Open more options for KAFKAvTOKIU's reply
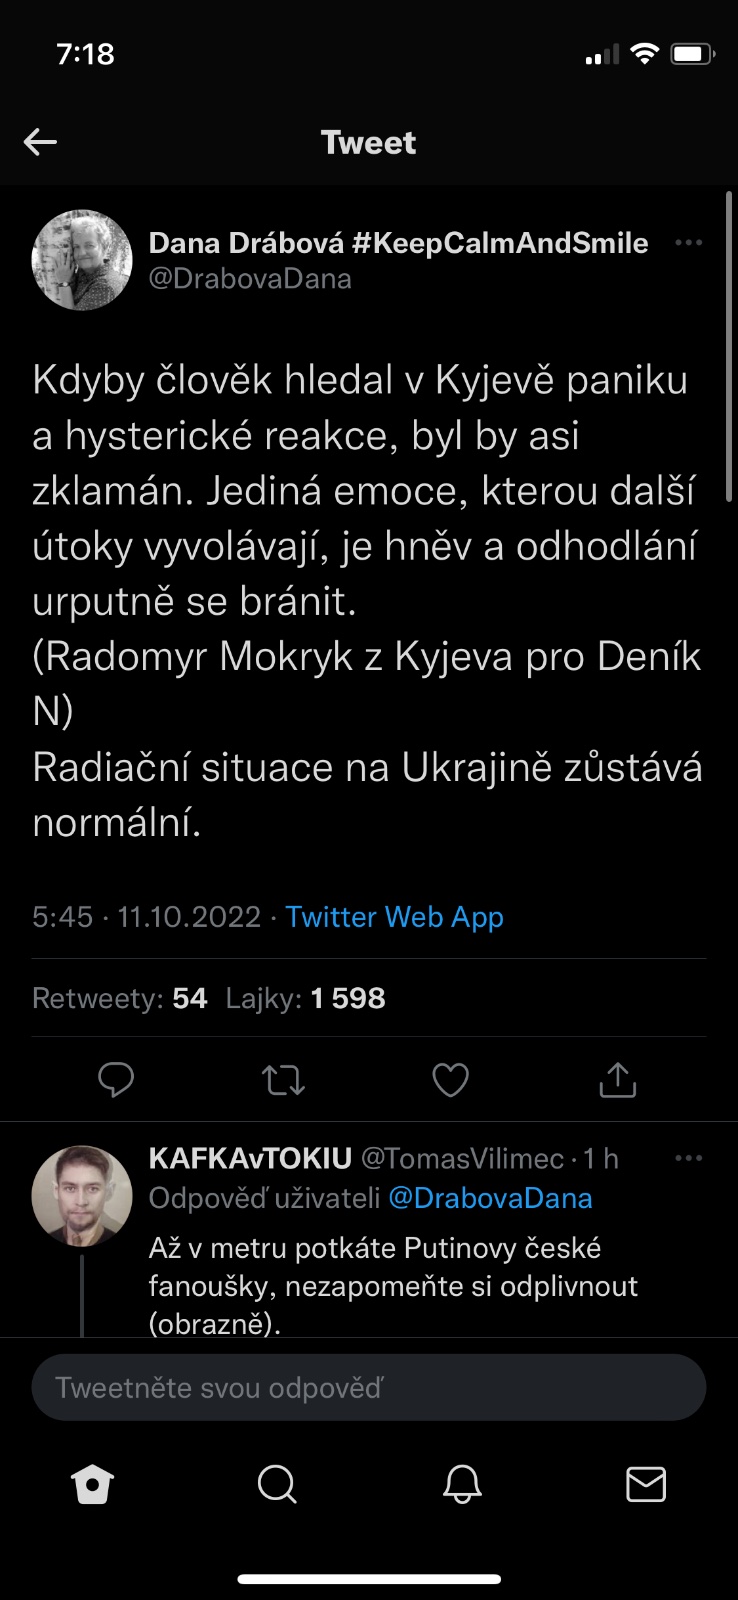This screenshot has width=738, height=1600. coord(688,1158)
